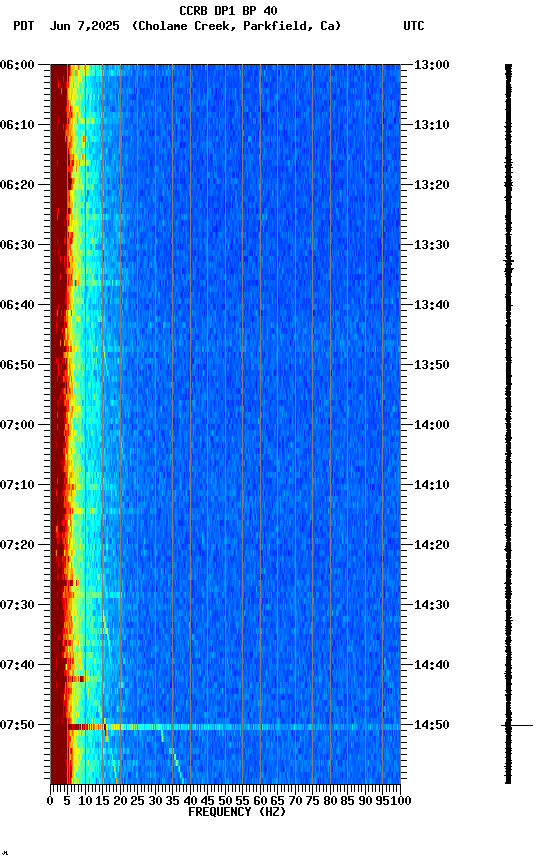Screen dimensions: 552x864
Task: Click the 14:00 UTC time label
Action: pos(432,425)
